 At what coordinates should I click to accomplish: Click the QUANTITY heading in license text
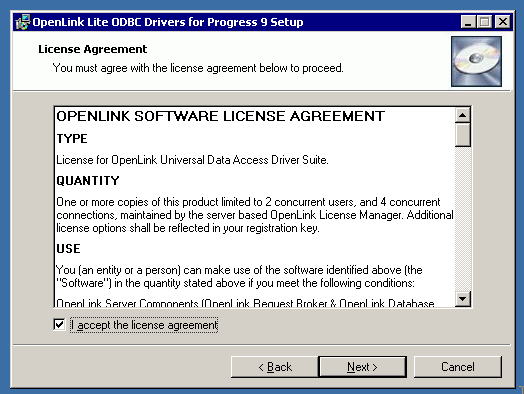(88, 181)
